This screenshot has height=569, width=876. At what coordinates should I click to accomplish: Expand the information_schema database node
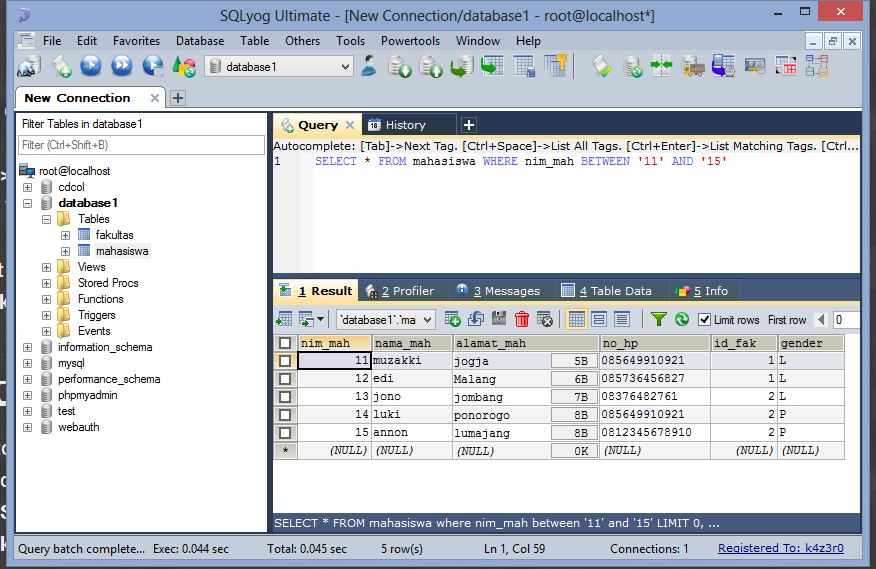[27, 348]
